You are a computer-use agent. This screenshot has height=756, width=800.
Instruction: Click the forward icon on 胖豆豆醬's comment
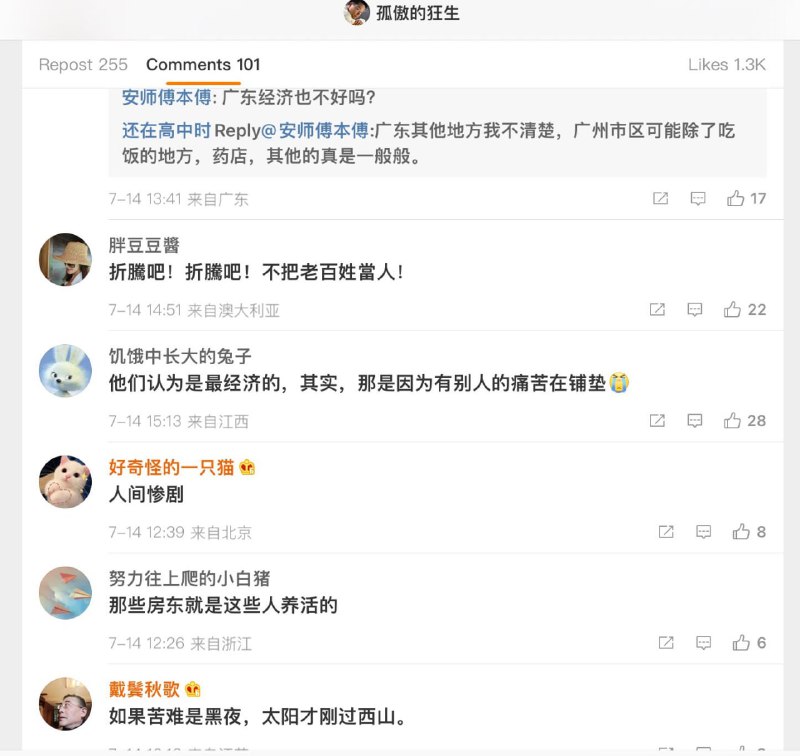point(658,310)
